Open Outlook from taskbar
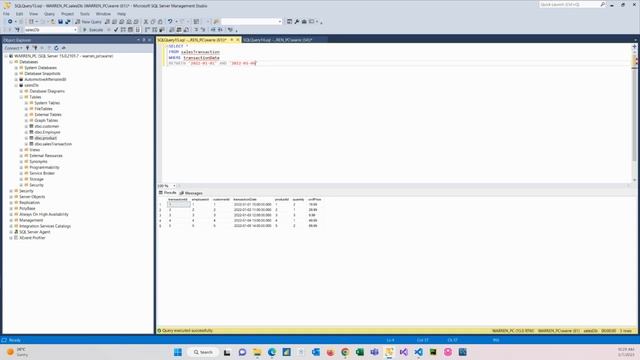The image size is (640, 360). pos(316,352)
